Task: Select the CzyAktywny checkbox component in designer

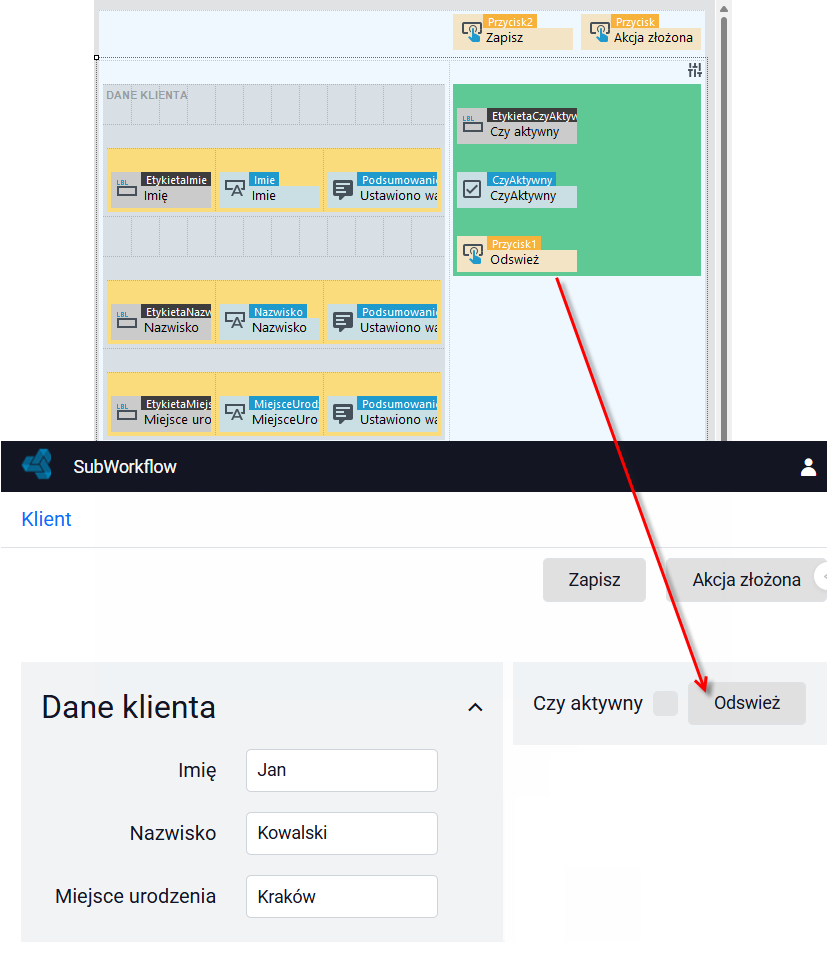Action: [517, 189]
